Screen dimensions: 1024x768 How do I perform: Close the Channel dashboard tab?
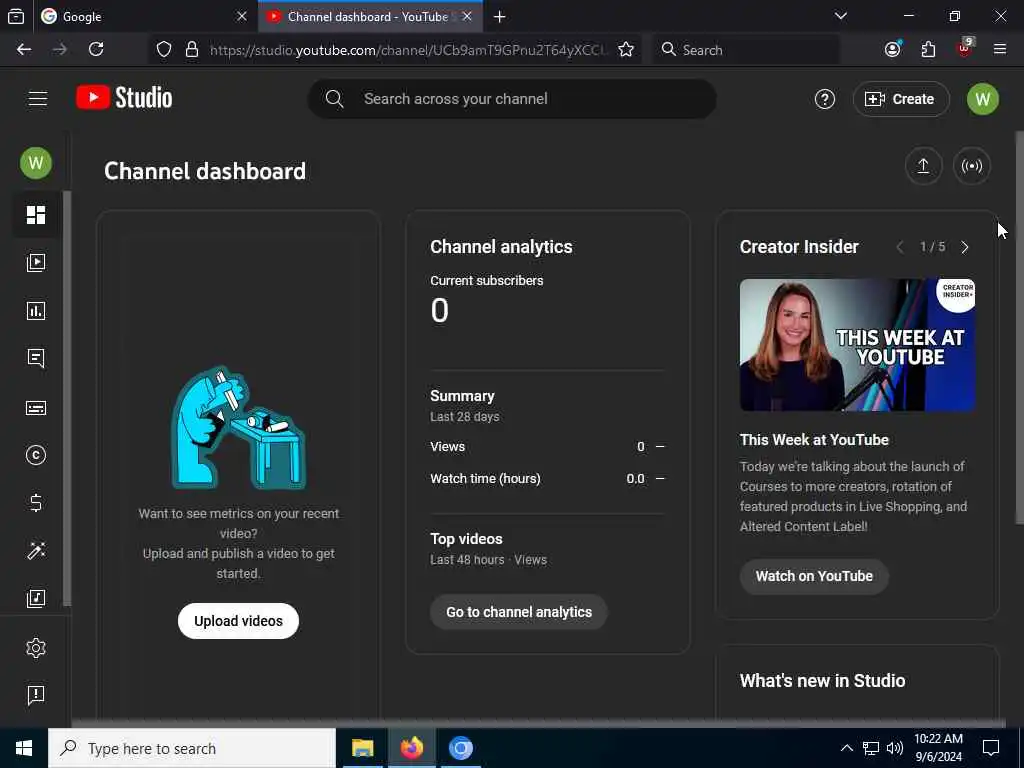[467, 16]
